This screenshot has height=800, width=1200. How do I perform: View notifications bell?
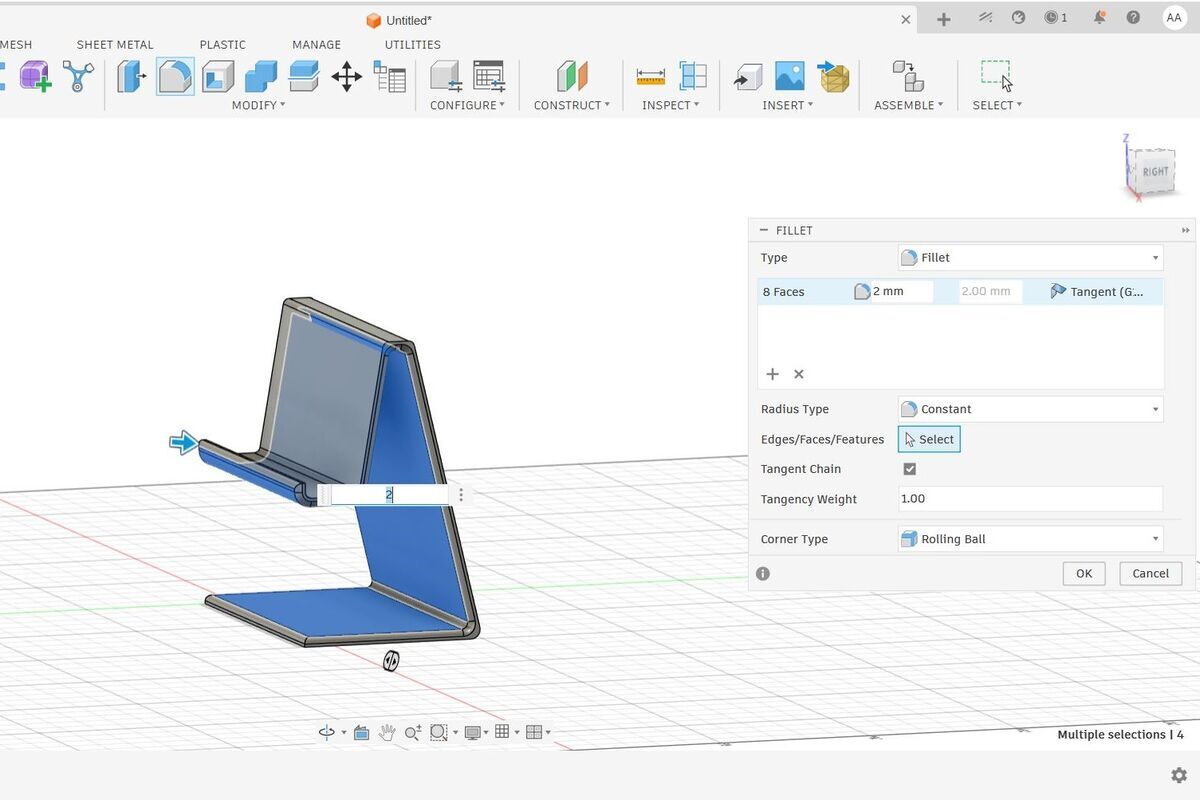click(x=1100, y=18)
